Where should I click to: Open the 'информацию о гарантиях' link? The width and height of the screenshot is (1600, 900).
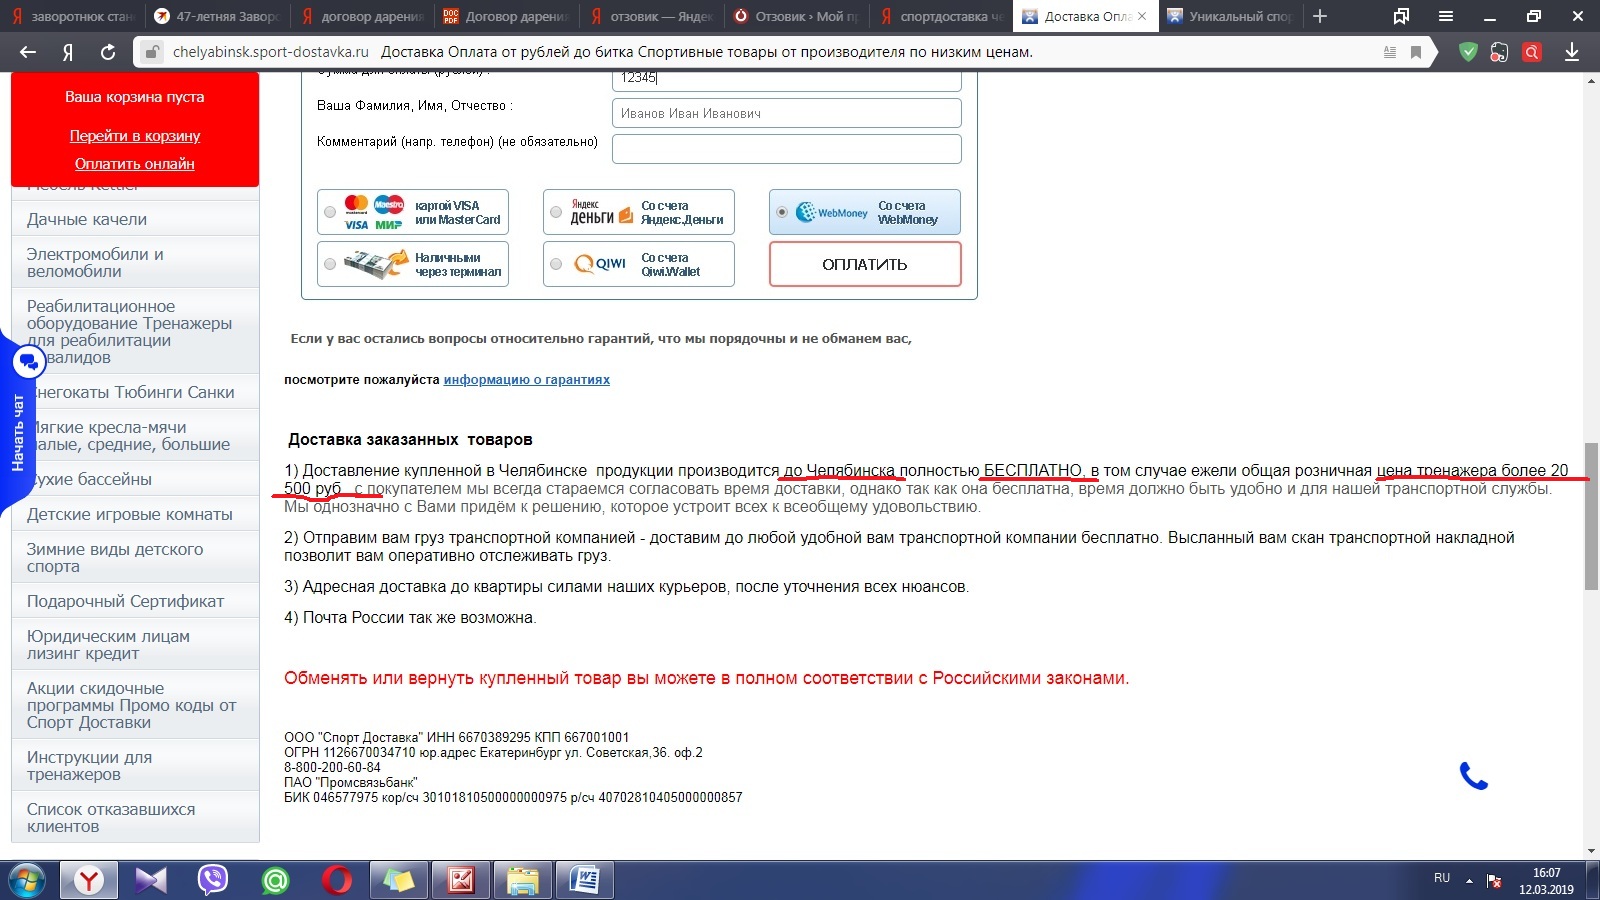coord(527,380)
